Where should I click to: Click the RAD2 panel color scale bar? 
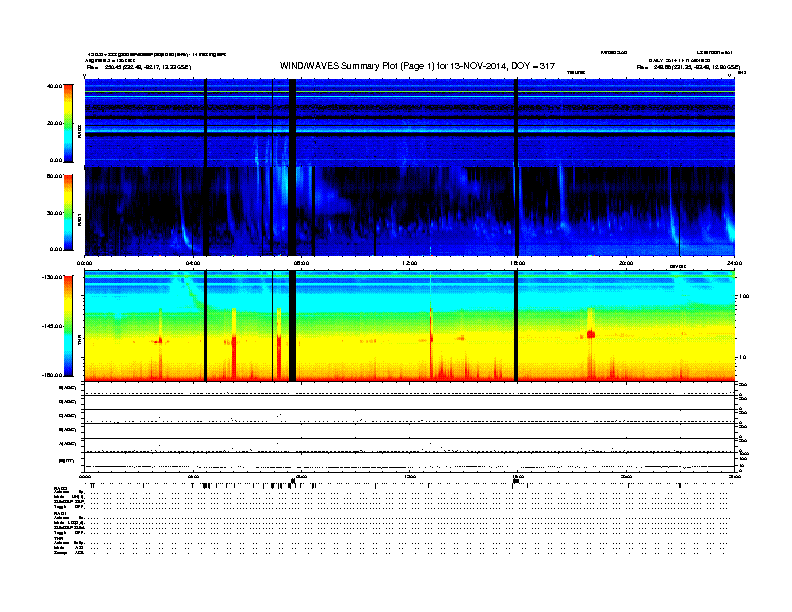68,123
